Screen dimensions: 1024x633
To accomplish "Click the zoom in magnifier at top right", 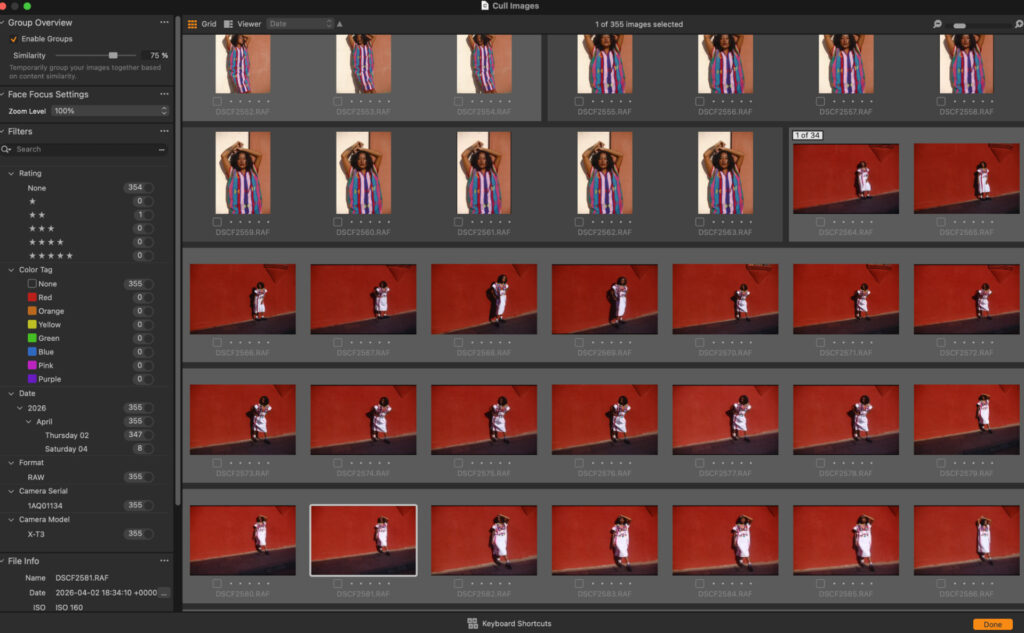I will pos(1016,23).
